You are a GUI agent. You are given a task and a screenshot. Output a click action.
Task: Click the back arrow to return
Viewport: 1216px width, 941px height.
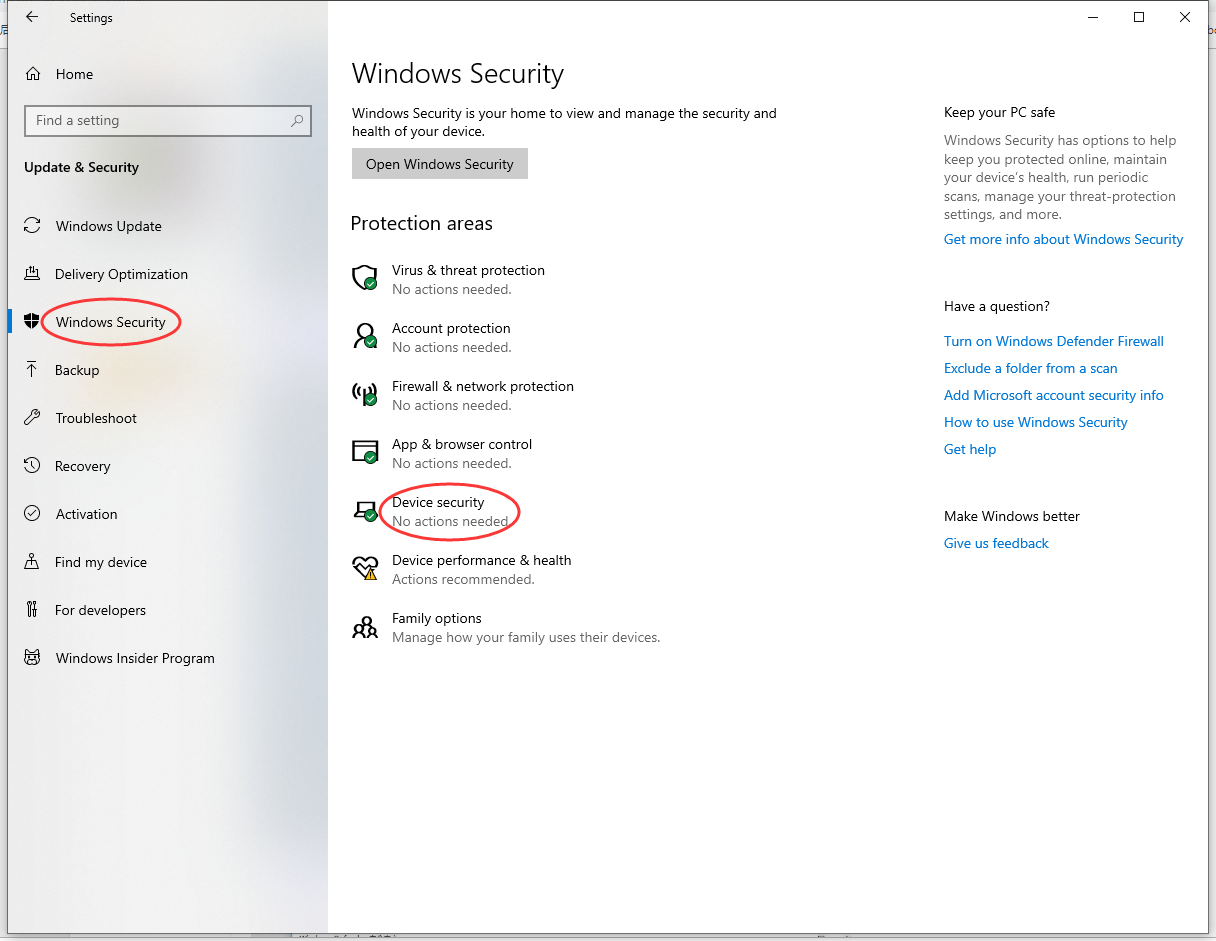pos(31,17)
